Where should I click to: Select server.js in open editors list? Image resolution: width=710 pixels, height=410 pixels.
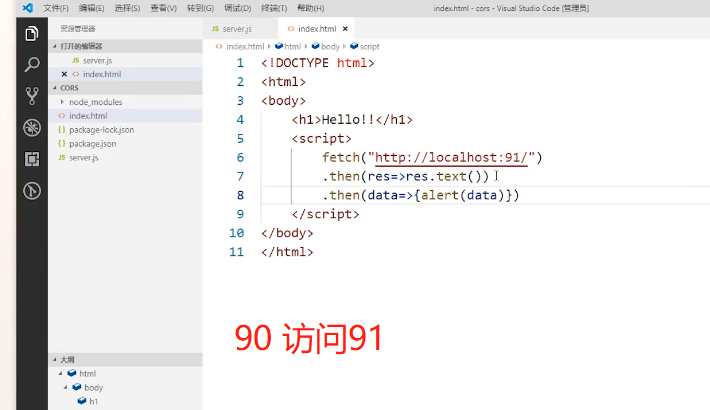click(125, 60)
